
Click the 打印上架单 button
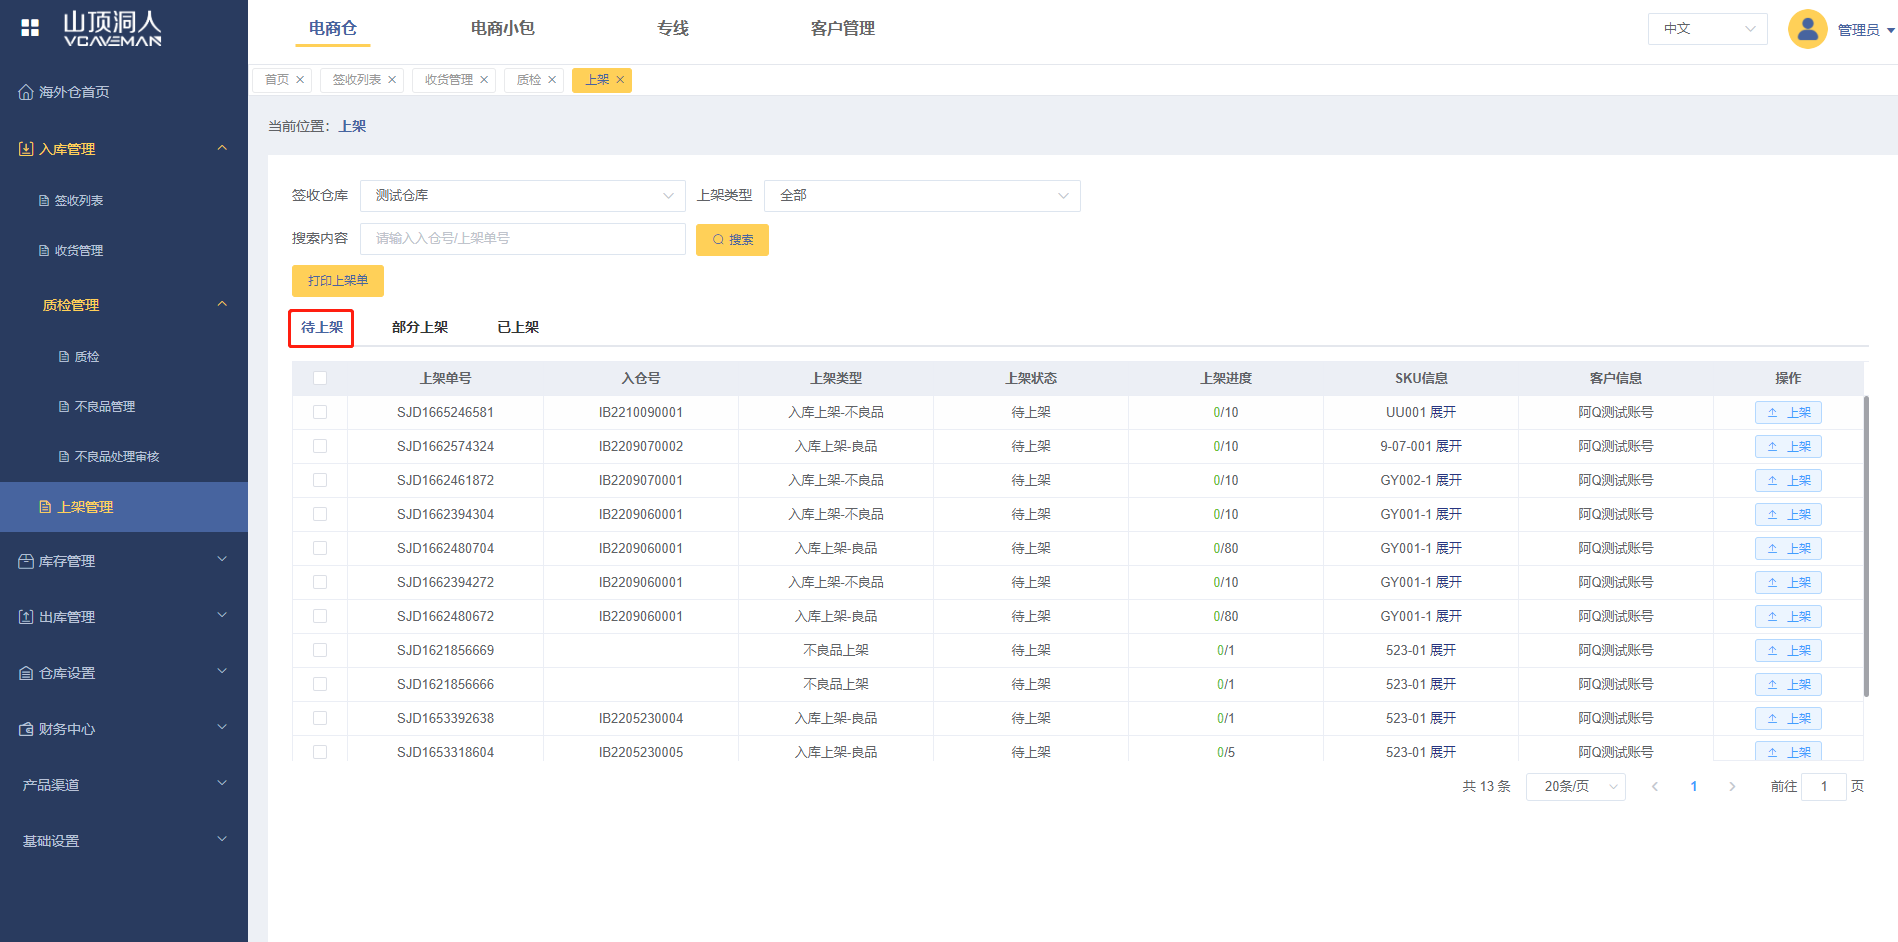point(338,281)
